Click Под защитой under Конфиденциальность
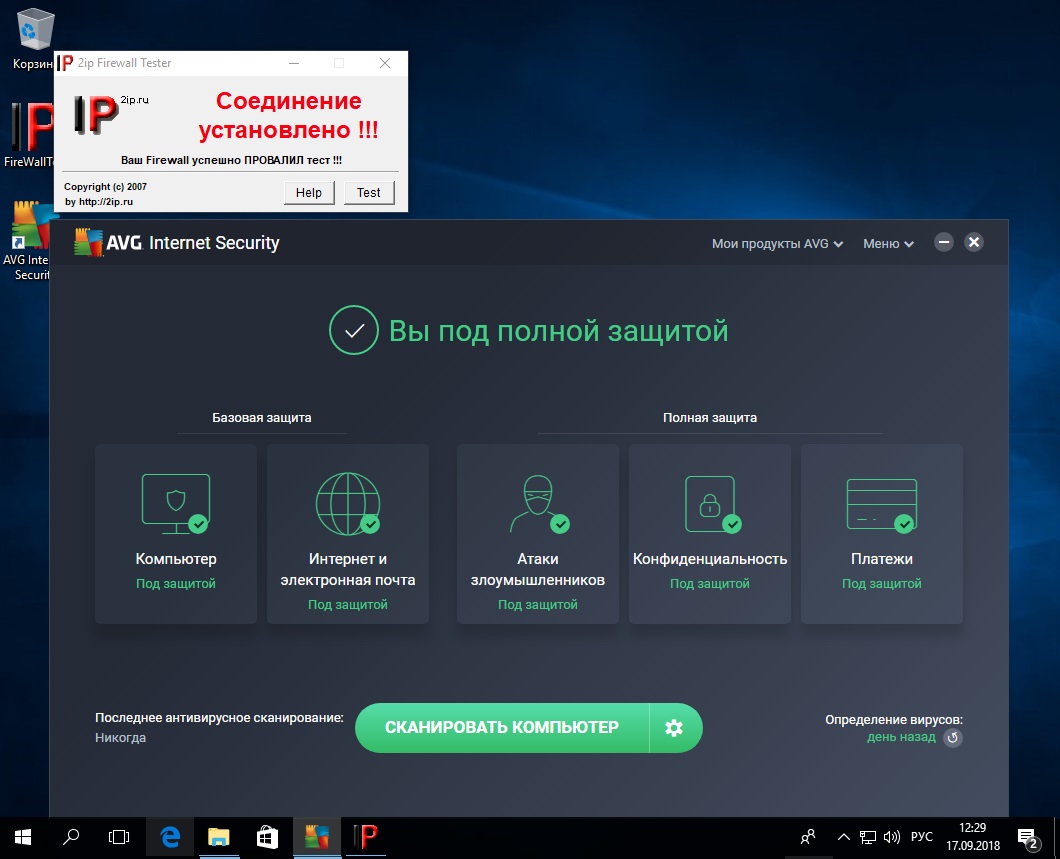Screen dimensions: 1060x859 pyautogui.click(x=710, y=583)
